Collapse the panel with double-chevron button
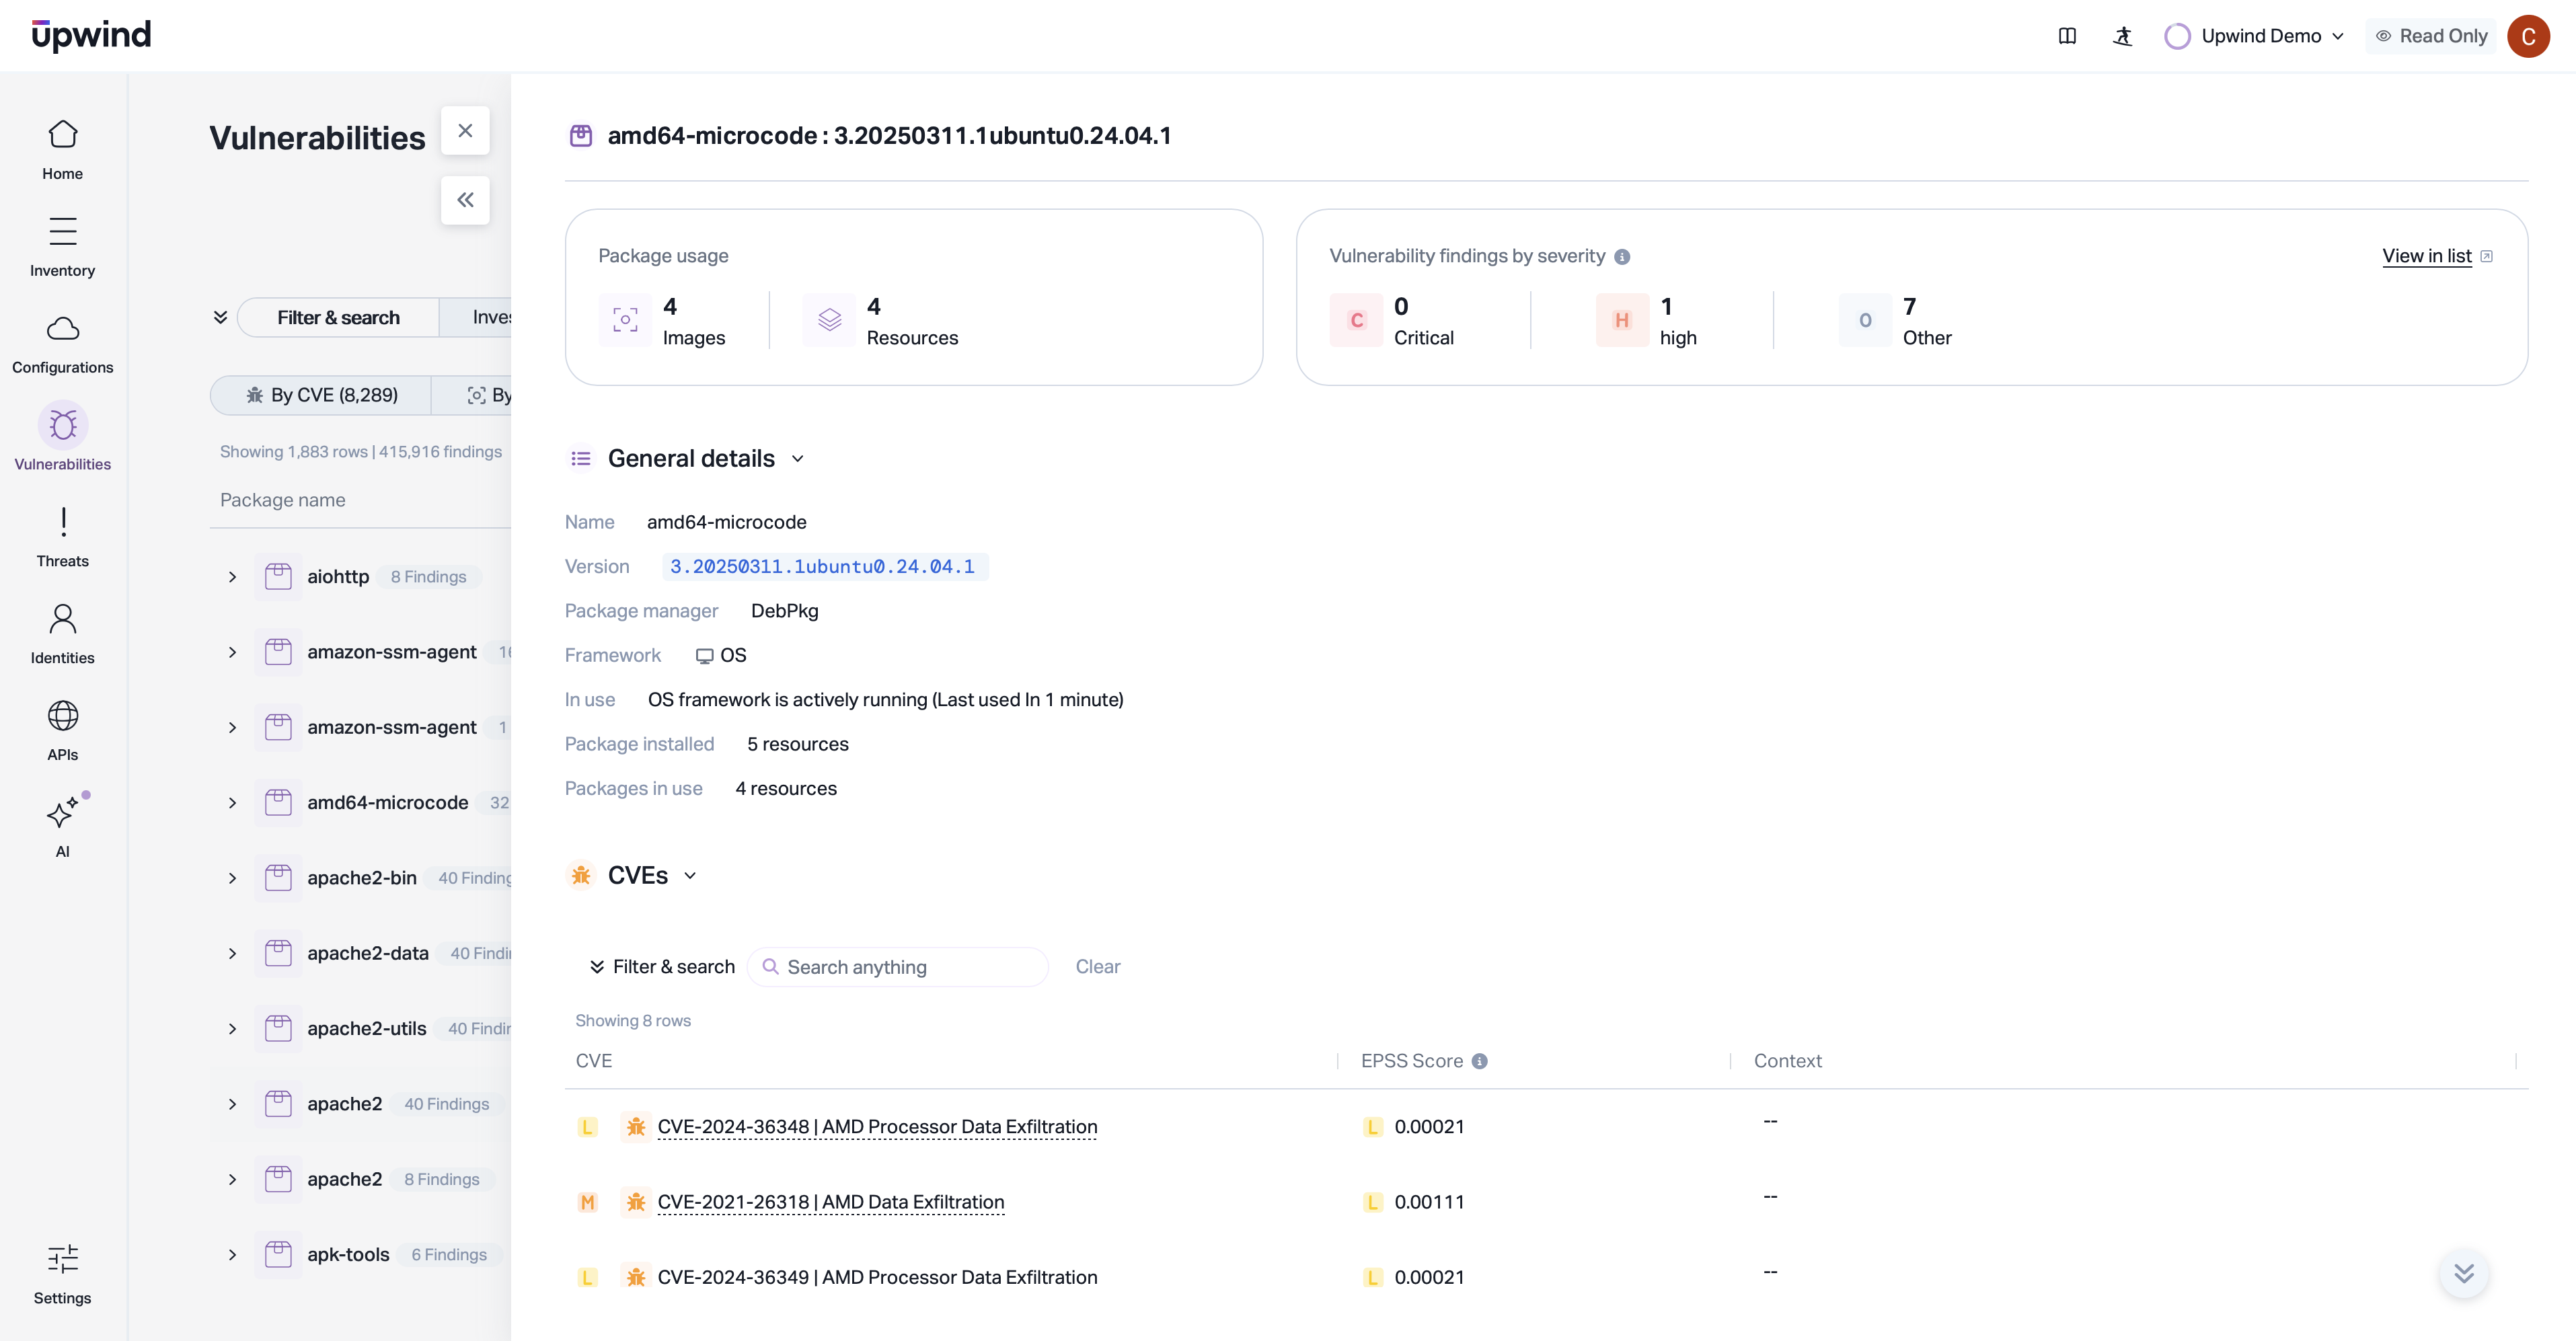Screen dimensions: 2576x1341 click(x=465, y=200)
